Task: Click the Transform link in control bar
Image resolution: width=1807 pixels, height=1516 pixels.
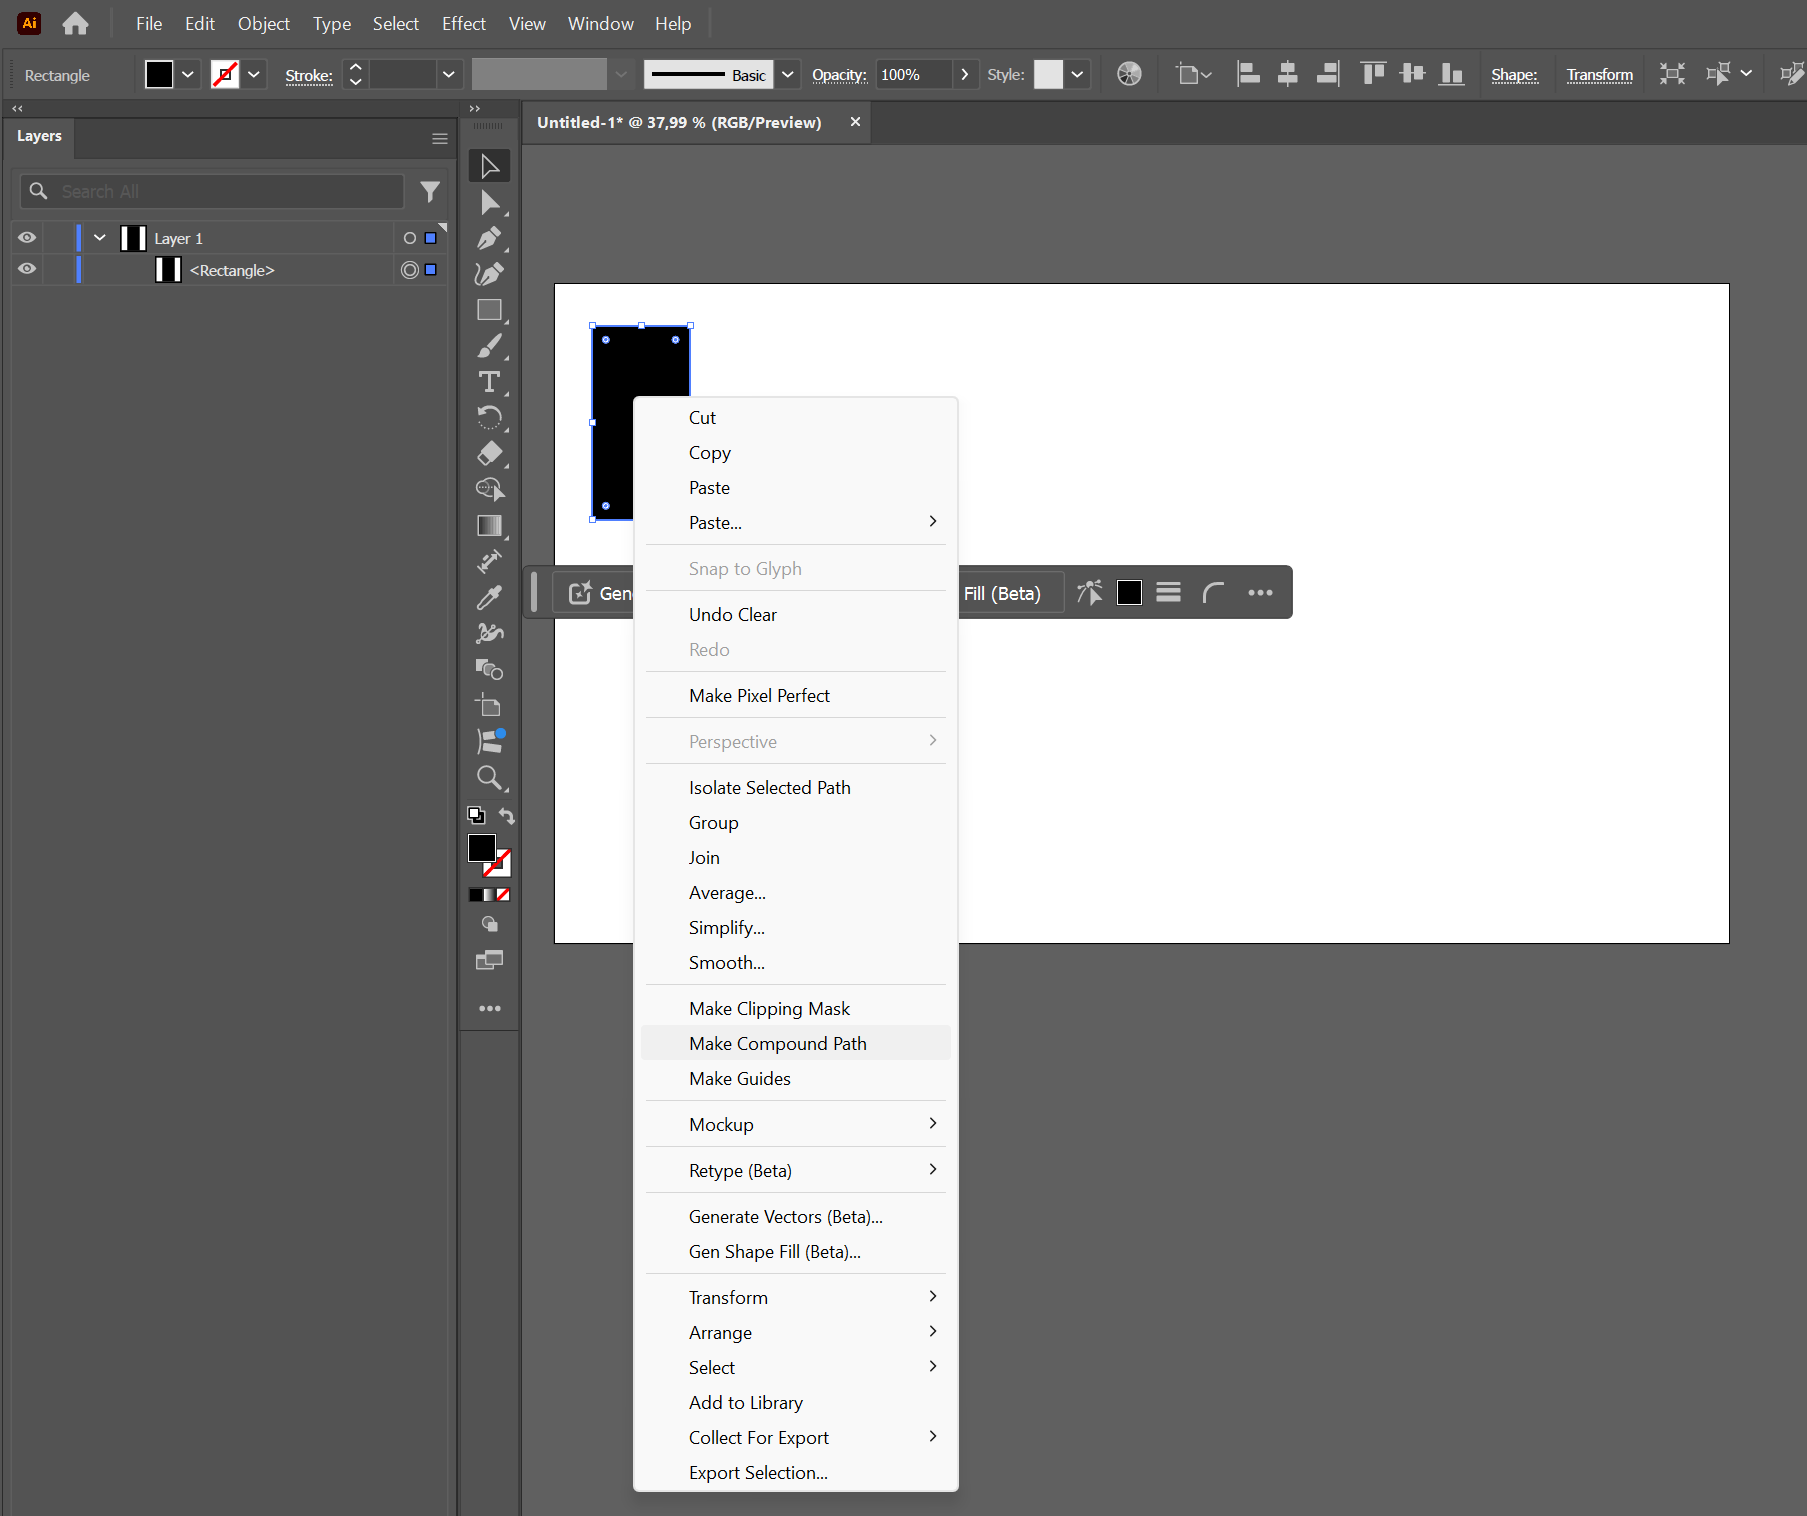Action: pyautogui.click(x=1599, y=75)
